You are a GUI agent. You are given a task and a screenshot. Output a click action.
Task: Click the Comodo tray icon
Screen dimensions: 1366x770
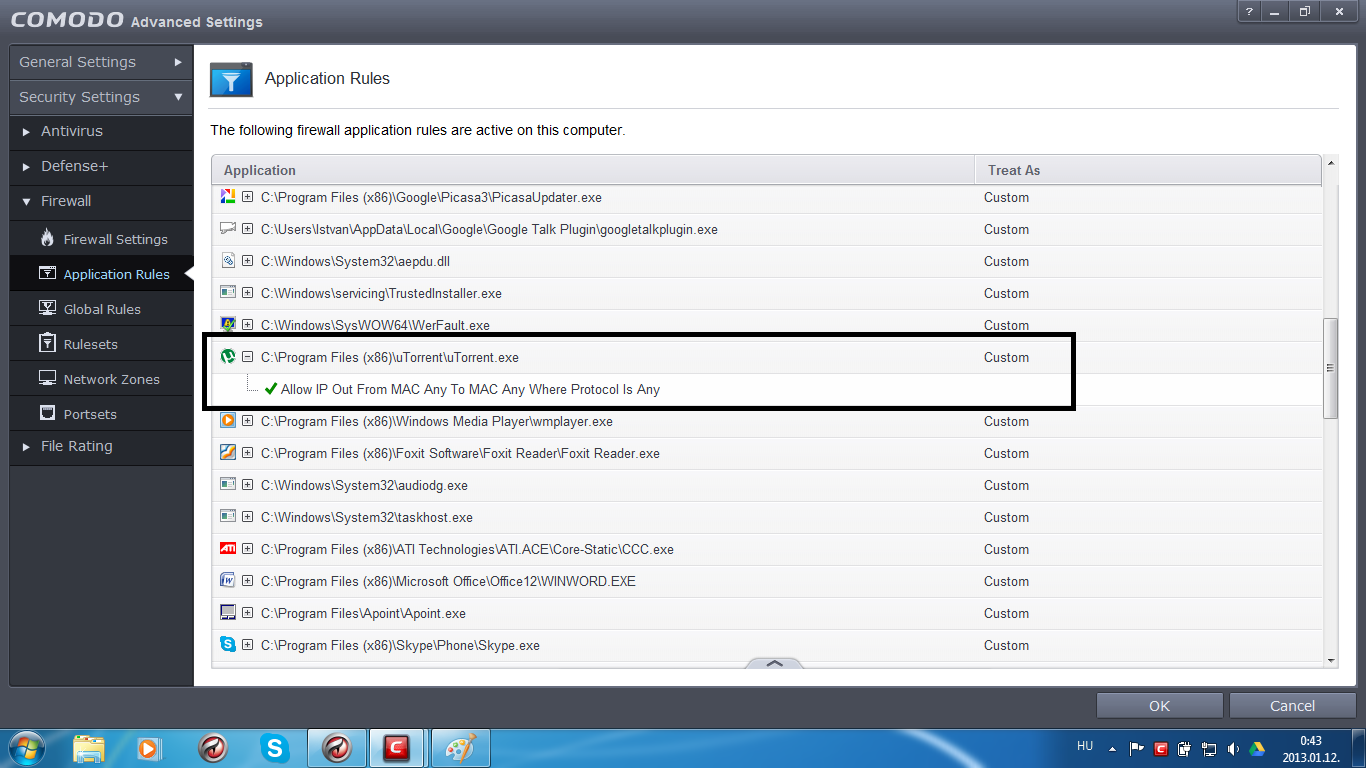[x=1161, y=748]
